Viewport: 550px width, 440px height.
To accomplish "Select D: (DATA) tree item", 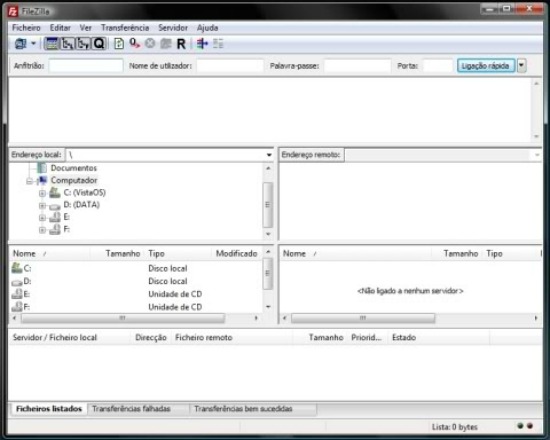I will (x=81, y=205).
